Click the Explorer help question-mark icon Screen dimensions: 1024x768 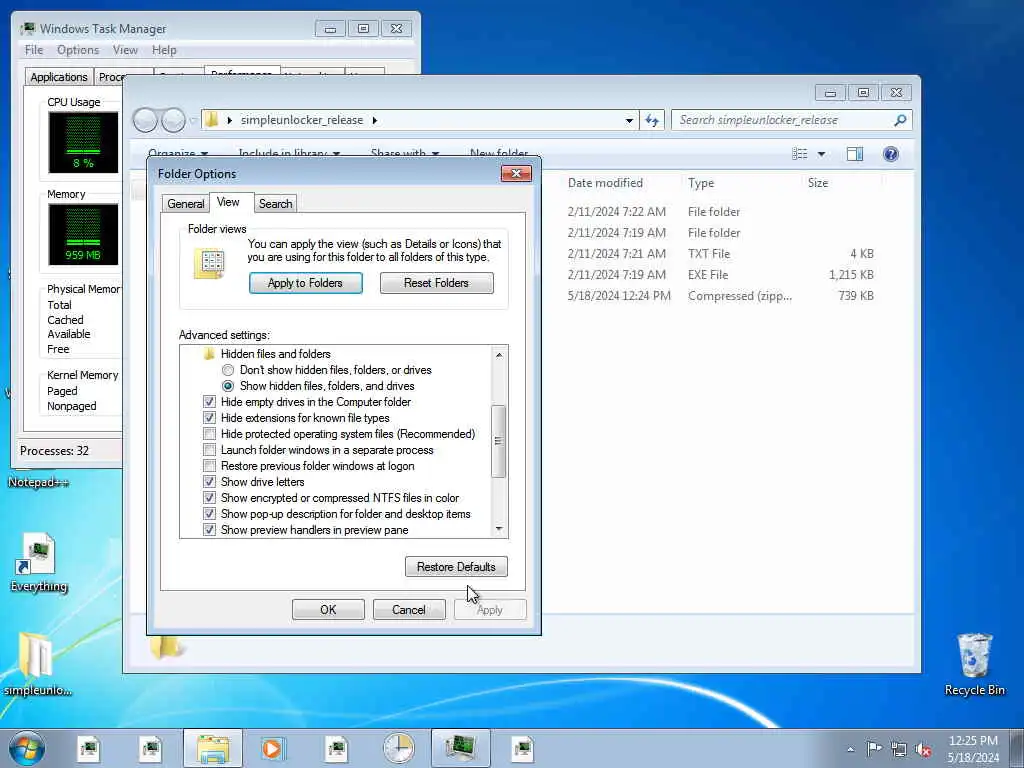(890, 154)
